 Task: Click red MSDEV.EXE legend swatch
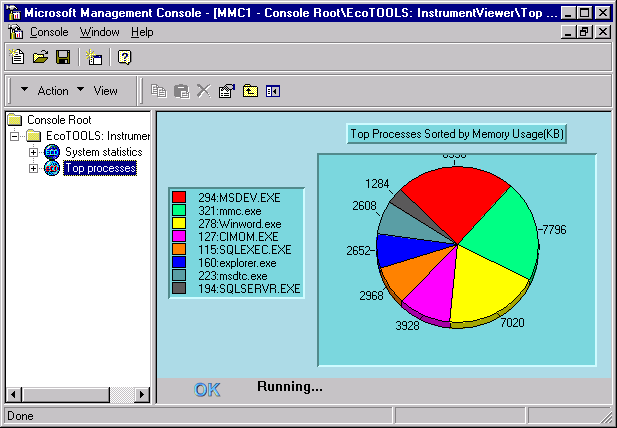tap(179, 197)
